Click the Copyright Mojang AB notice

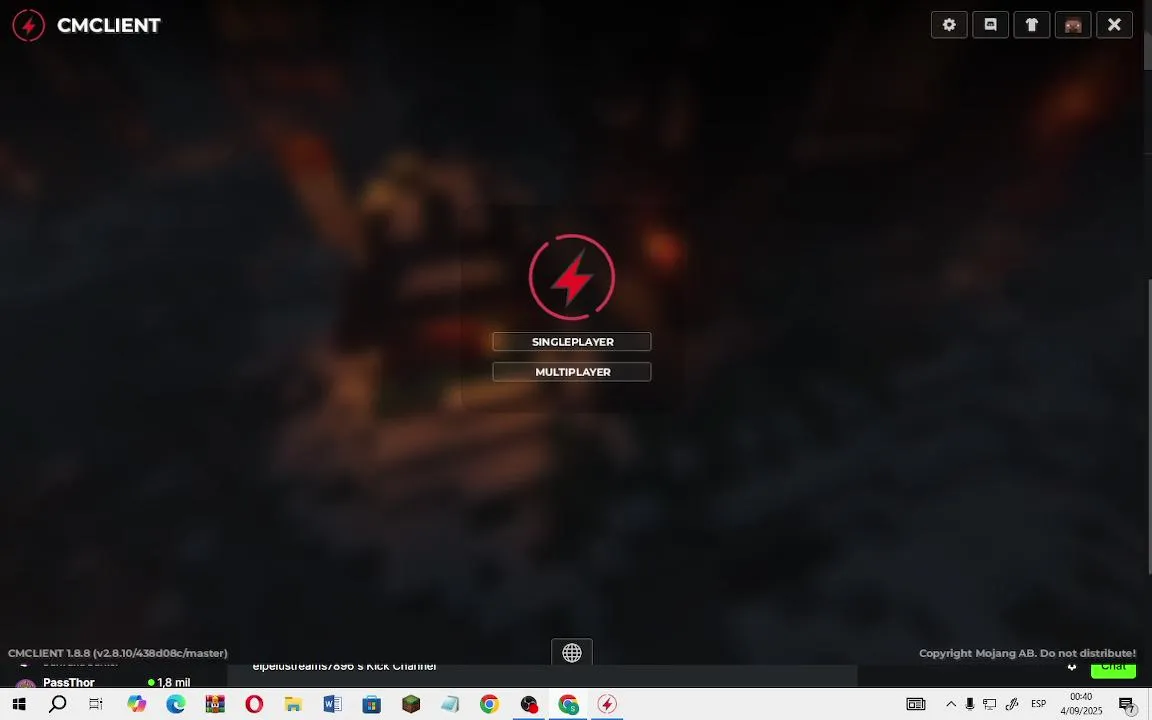[x=1027, y=653]
